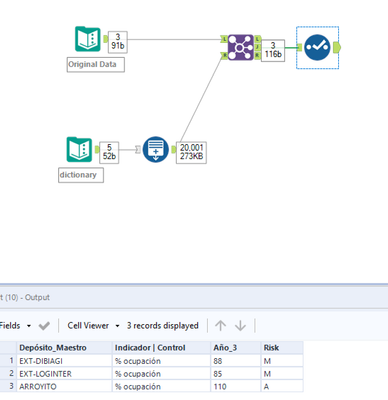Viewport: 388px width, 400px height.
Task: Click the Indicador | Control column header
Action: (x=161, y=348)
